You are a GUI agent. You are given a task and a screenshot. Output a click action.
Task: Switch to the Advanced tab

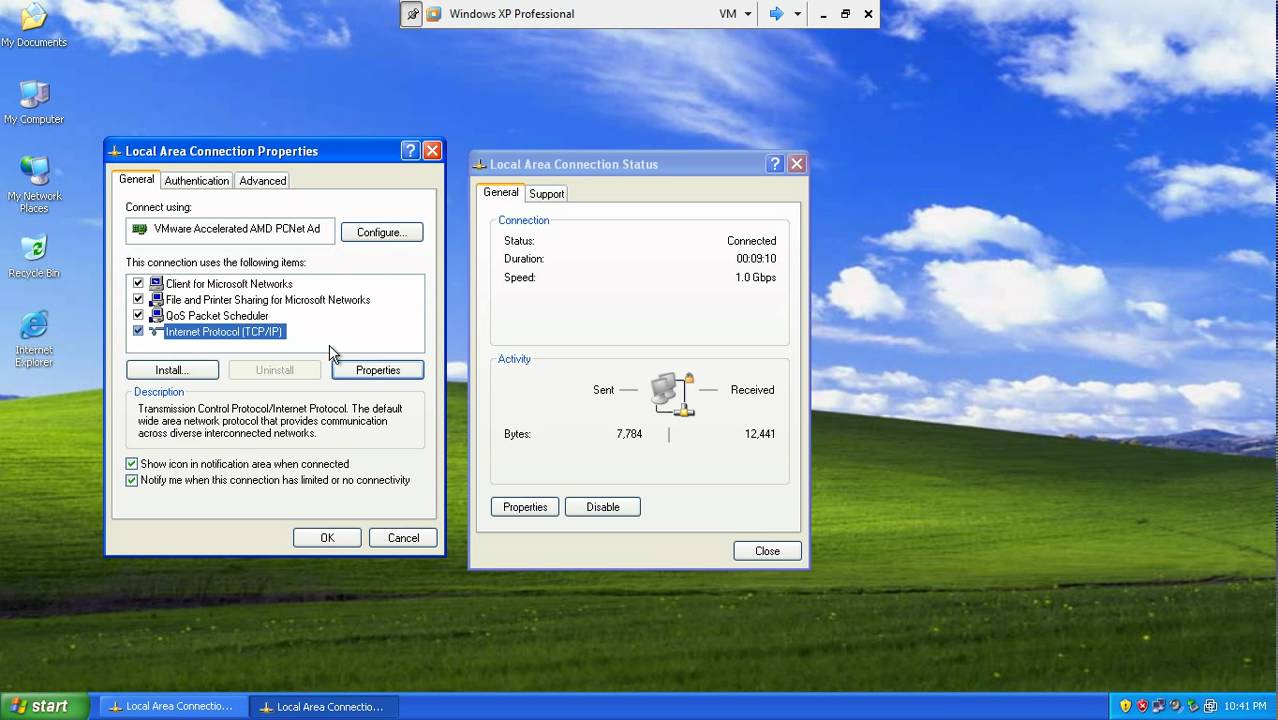tap(263, 181)
